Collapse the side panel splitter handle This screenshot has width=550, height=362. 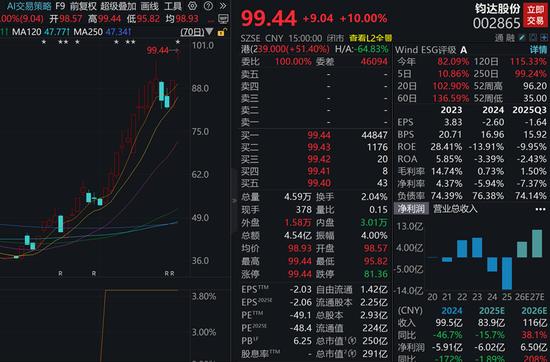coord(234,201)
